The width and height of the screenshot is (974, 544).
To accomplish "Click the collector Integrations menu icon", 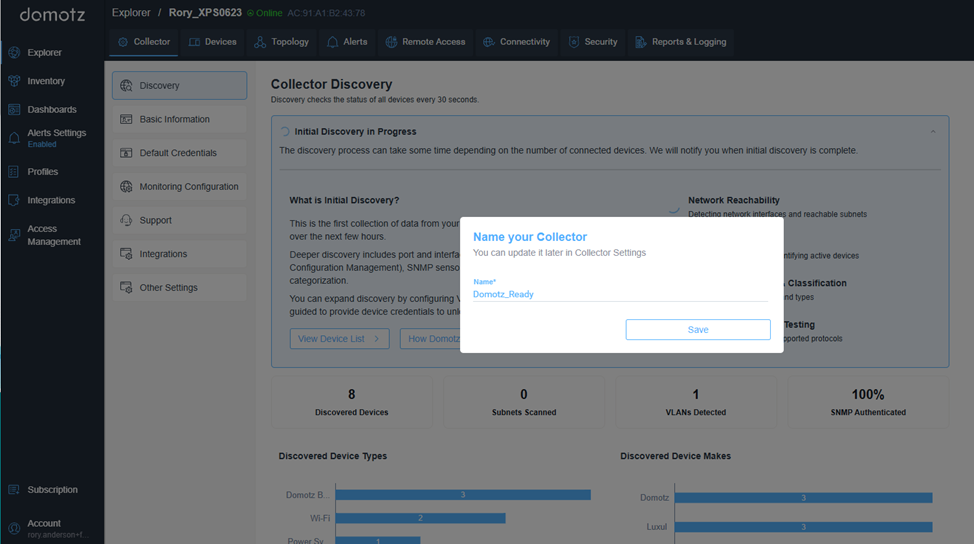I will tap(126, 254).
